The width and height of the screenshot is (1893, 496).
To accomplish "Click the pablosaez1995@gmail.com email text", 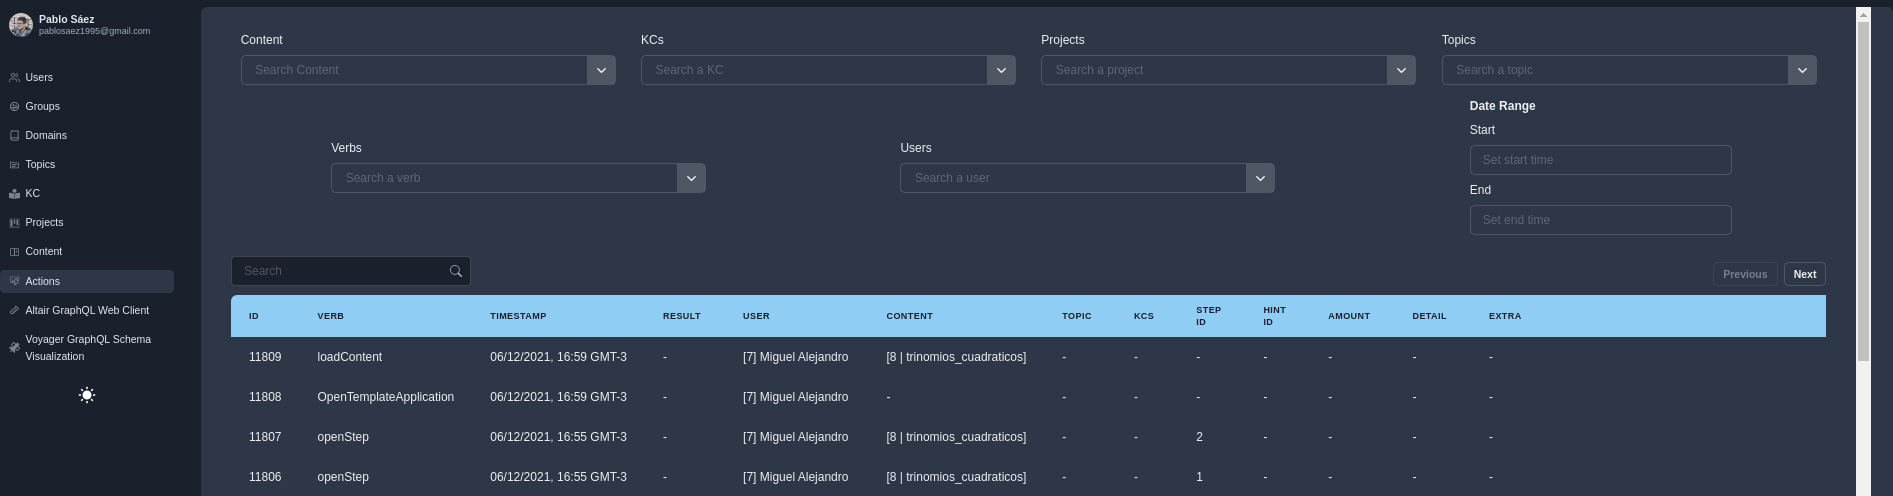I will pyautogui.click(x=94, y=31).
